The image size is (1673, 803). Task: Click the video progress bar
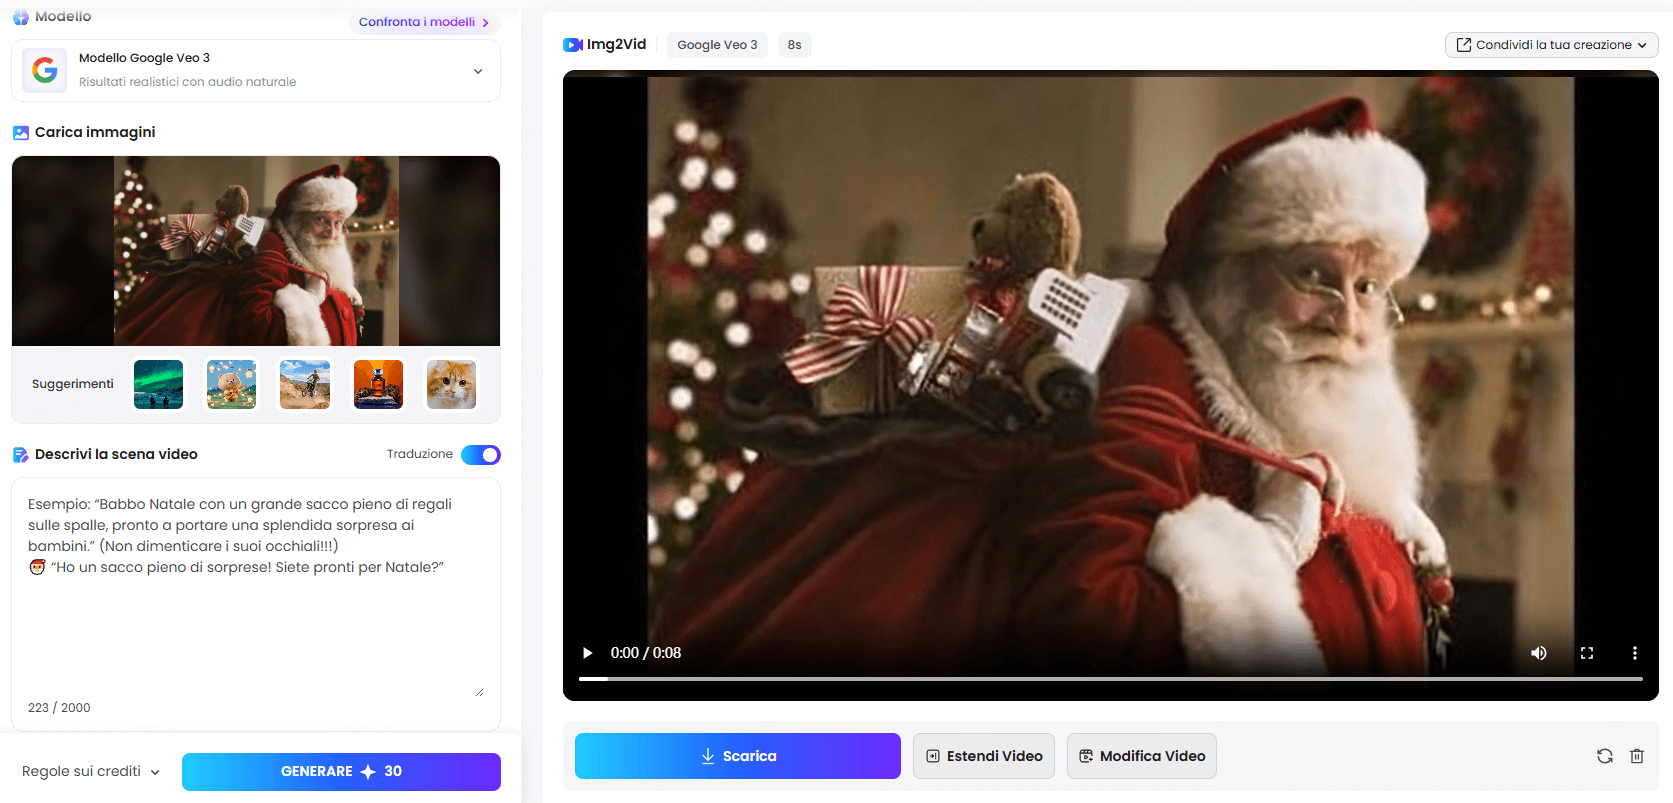pos(1111,679)
